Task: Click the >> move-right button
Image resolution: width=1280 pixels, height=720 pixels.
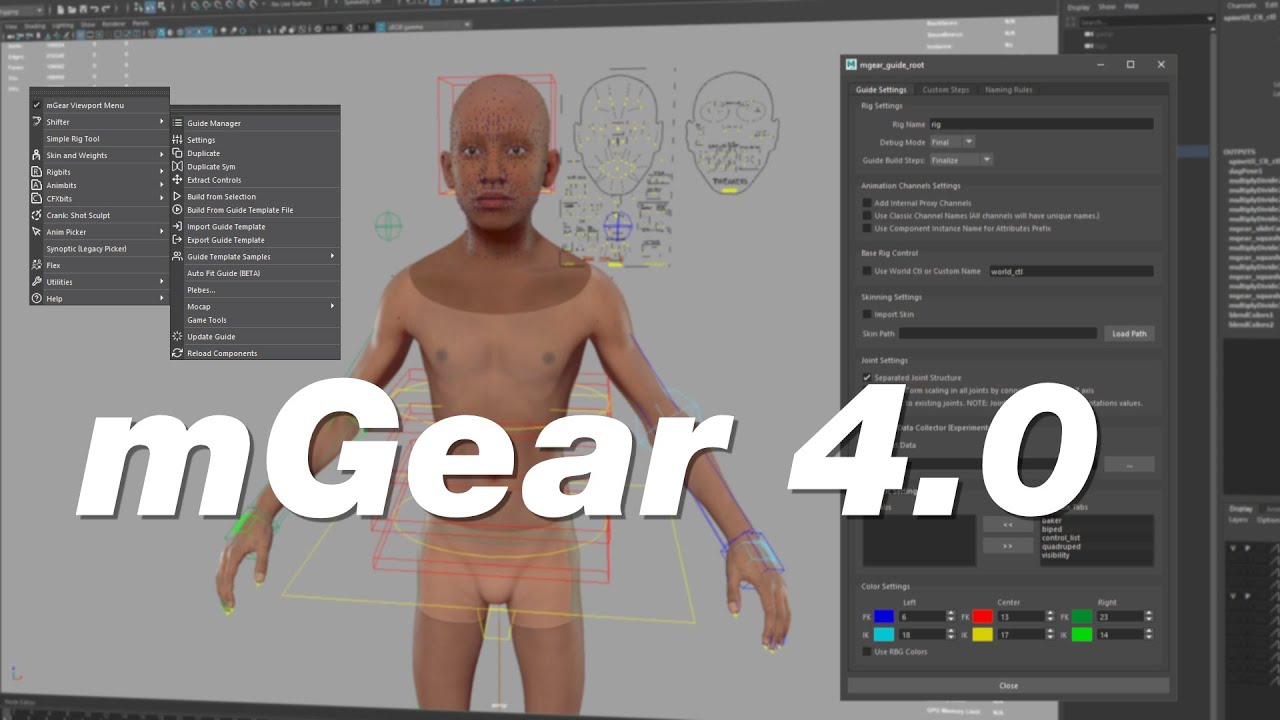Action: pos(1007,546)
